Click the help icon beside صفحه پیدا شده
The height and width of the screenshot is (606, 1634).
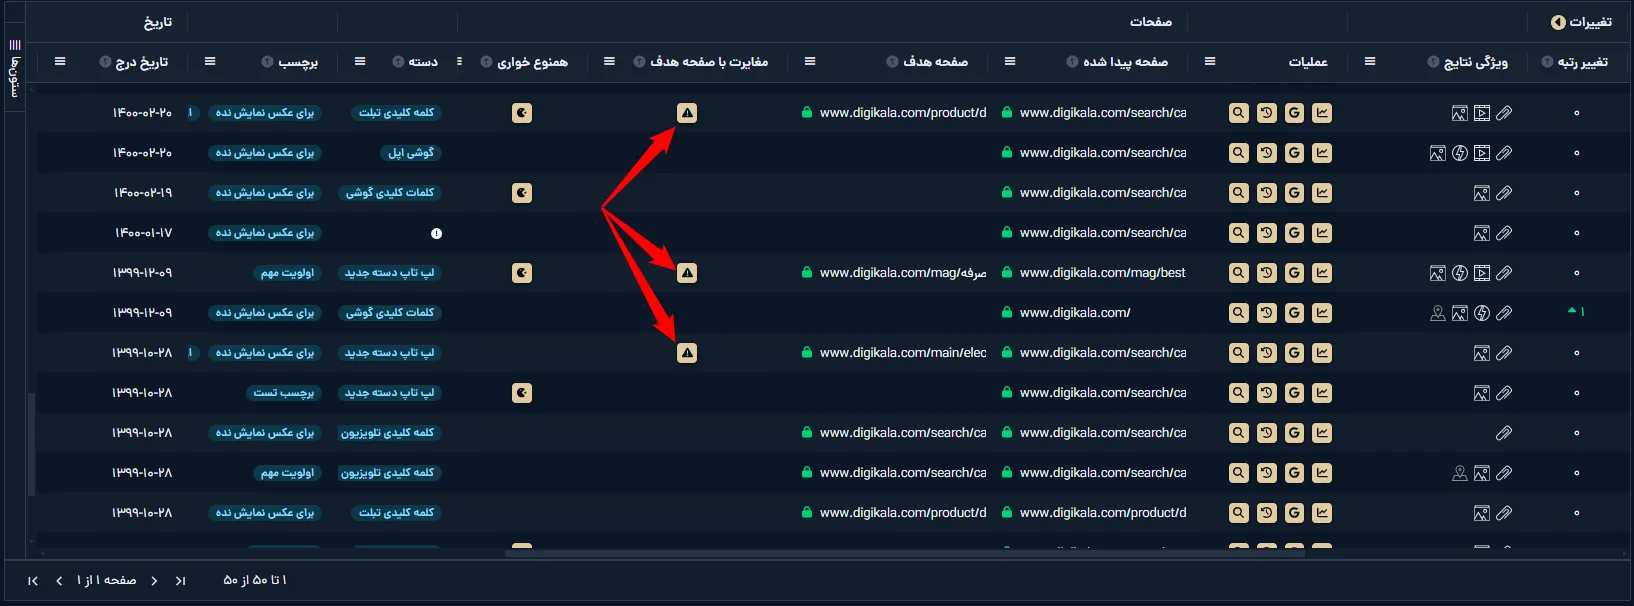(x=1072, y=62)
